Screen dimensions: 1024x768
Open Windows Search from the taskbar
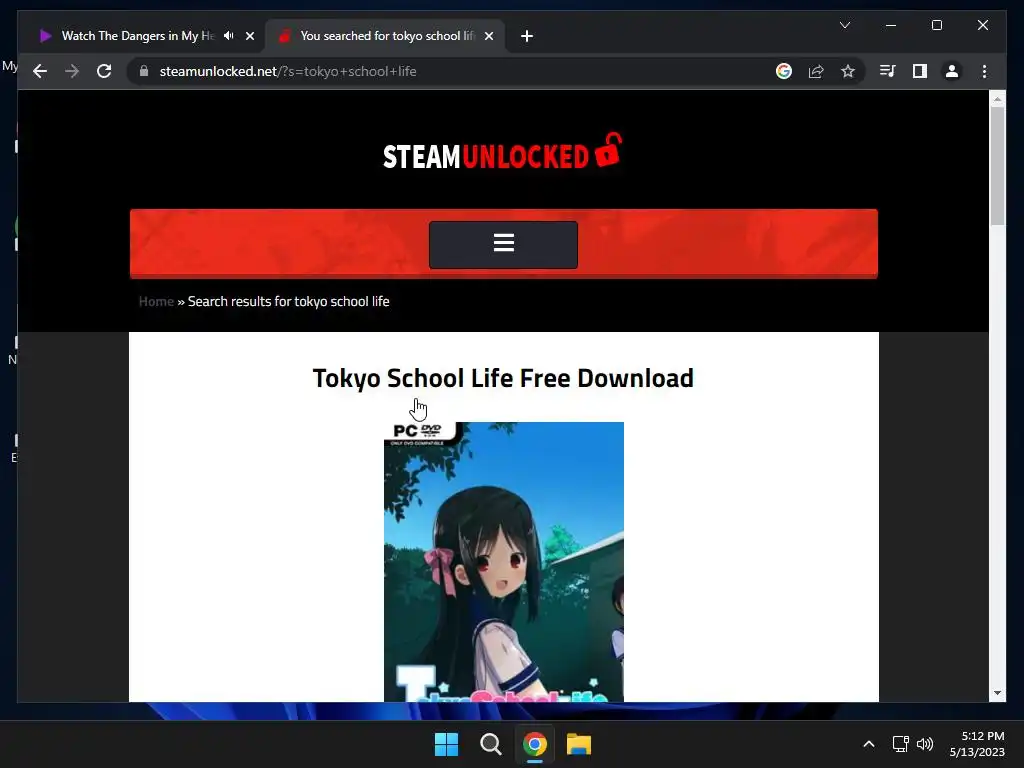click(490, 744)
